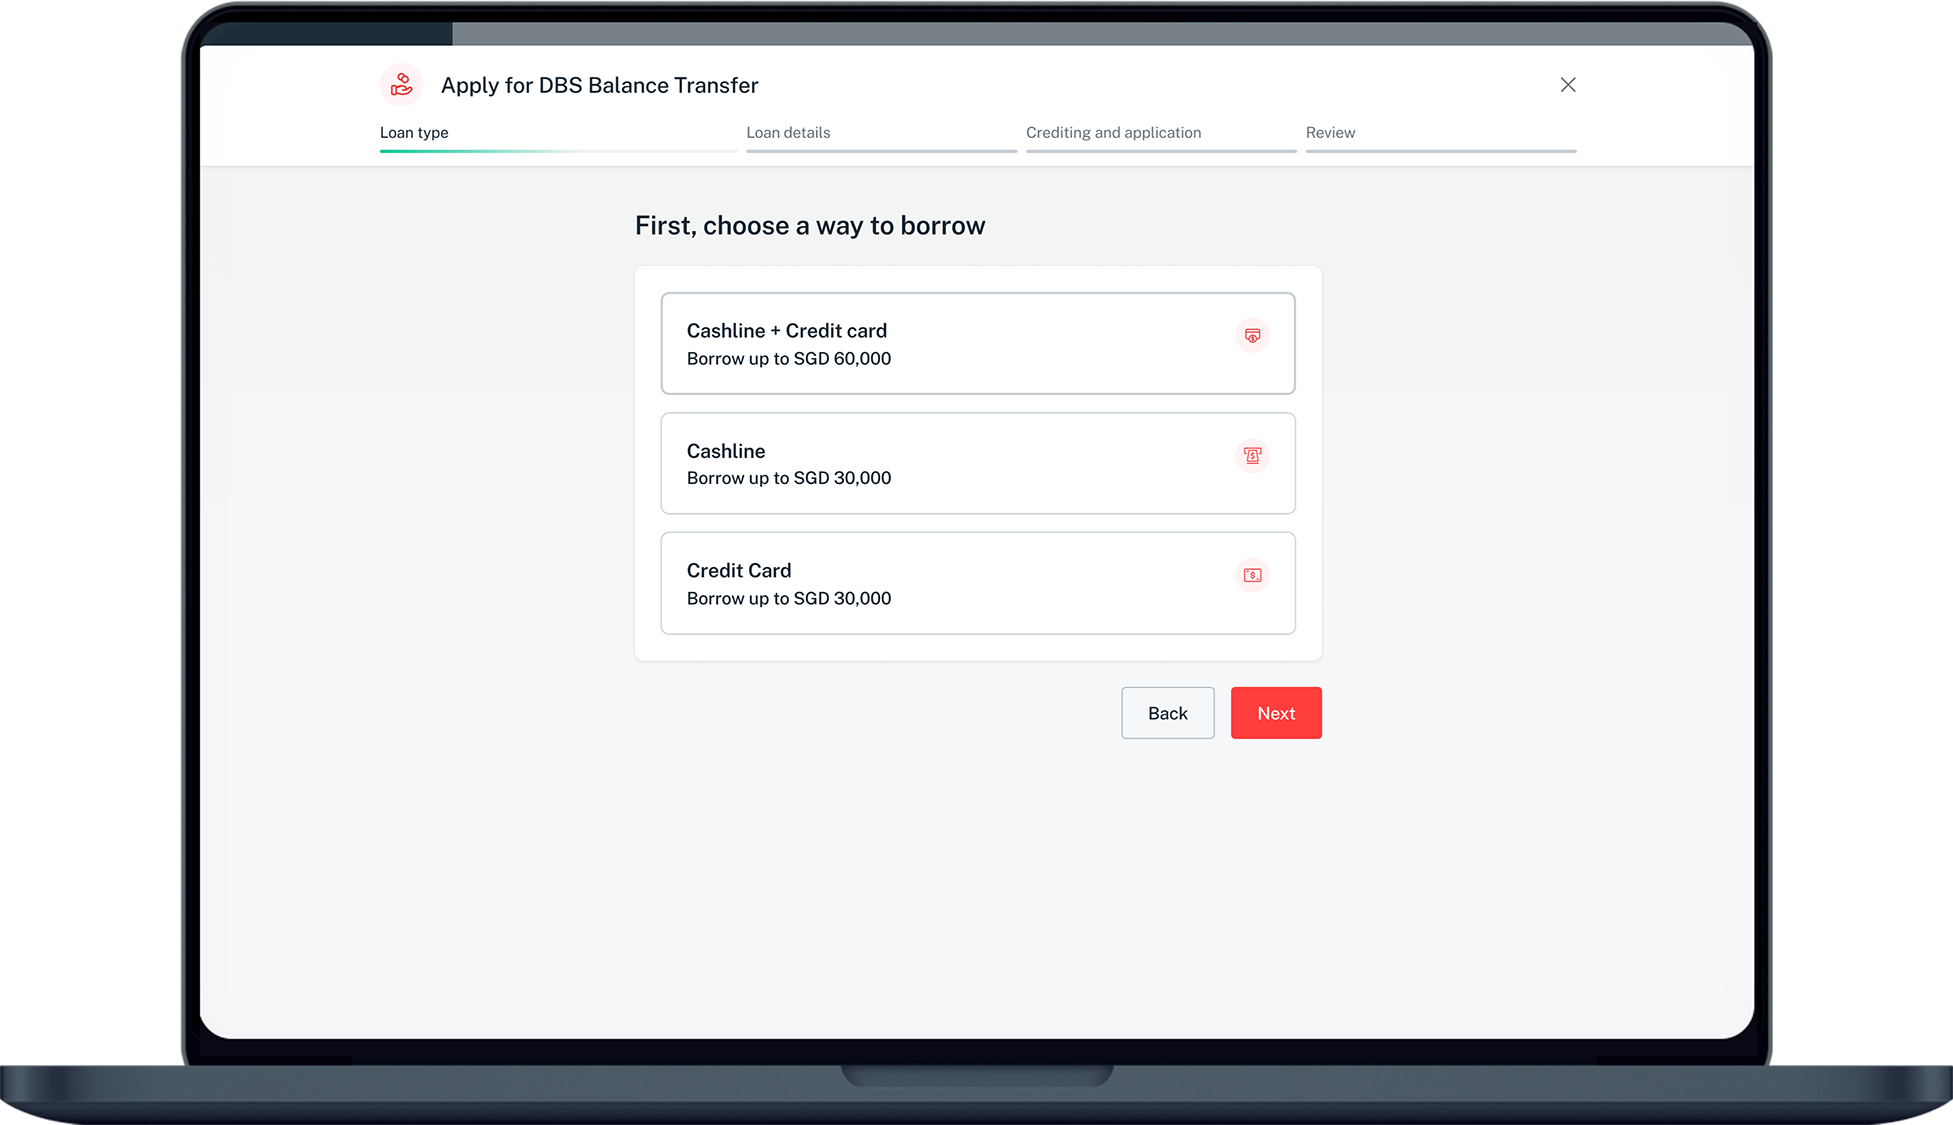The width and height of the screenshot is (1953, 1125).
Task: Click the 'First, choose a way to borrow' heading
Action: 810,226
